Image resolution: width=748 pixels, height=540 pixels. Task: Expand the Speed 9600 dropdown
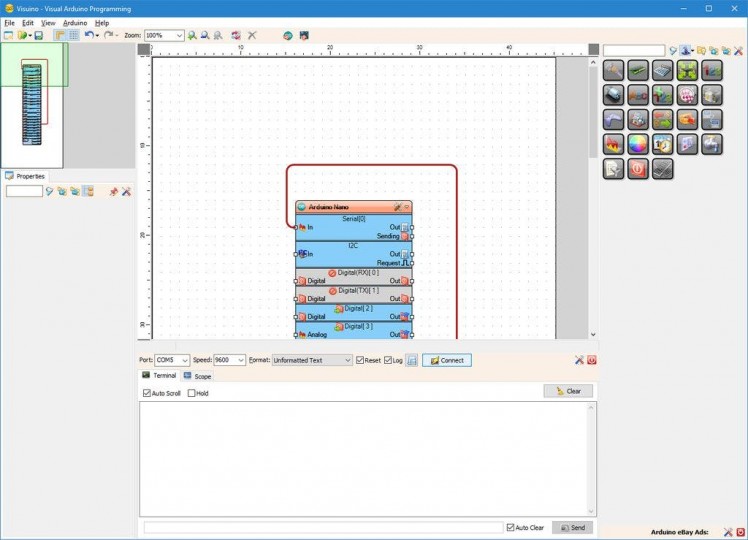240,360
